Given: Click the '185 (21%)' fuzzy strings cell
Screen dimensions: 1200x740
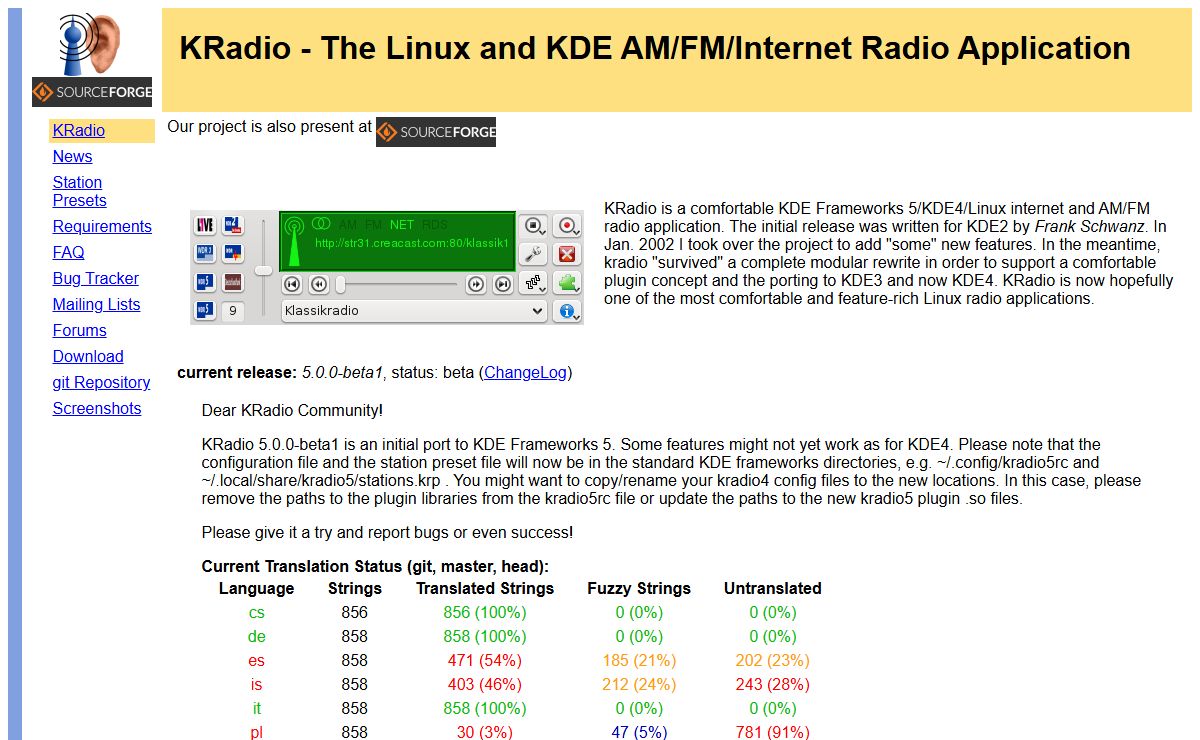Looking at the screenshot, I should click(639, 661).
